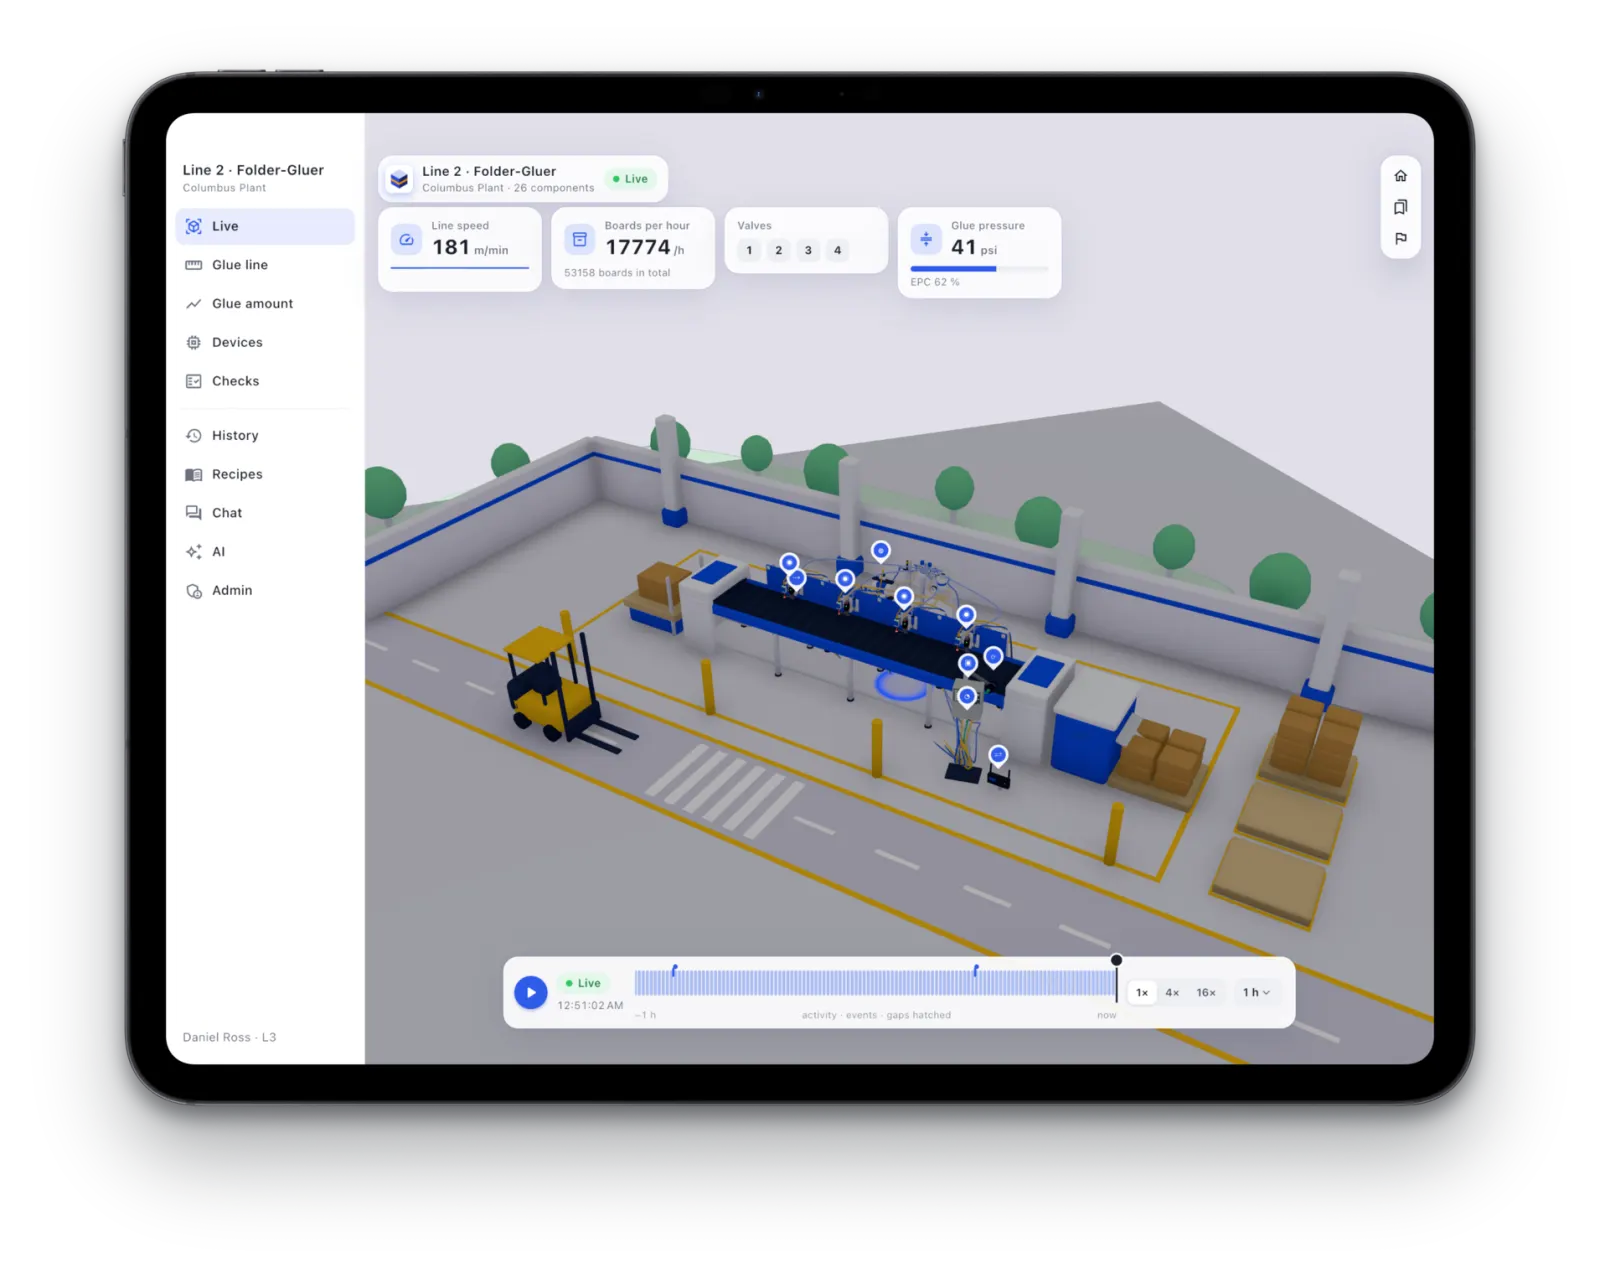Open History section

(x=264, y=436)
